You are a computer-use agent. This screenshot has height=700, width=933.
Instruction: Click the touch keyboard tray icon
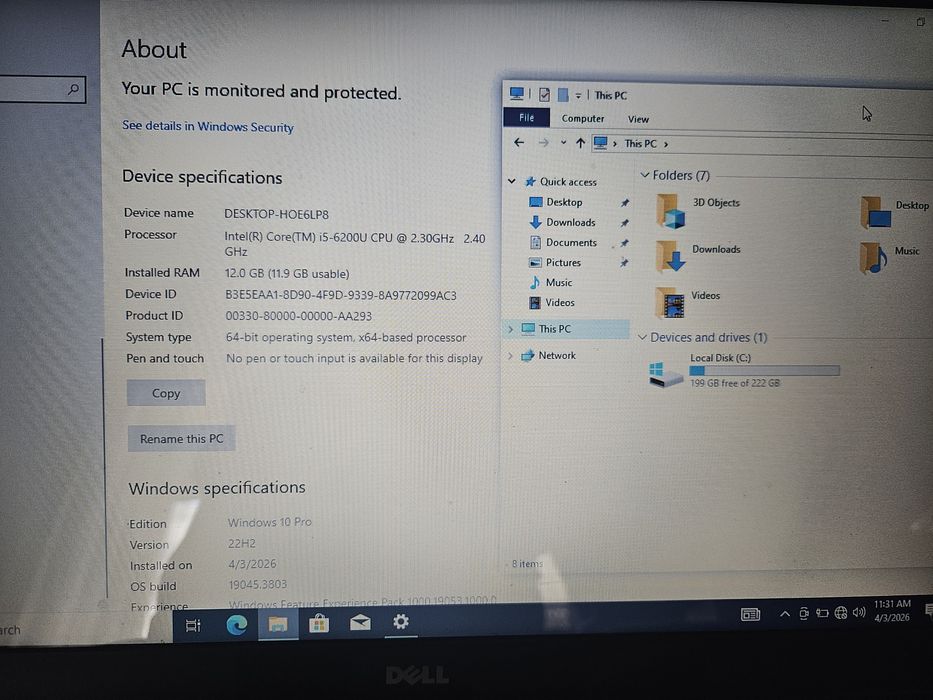pyautogui.click(x=750, y=614)
